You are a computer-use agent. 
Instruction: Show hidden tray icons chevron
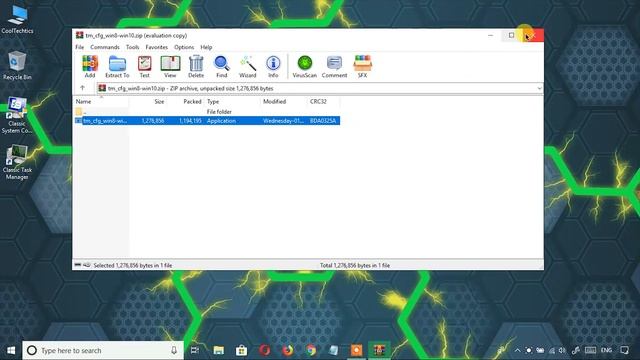coord(517,350)
